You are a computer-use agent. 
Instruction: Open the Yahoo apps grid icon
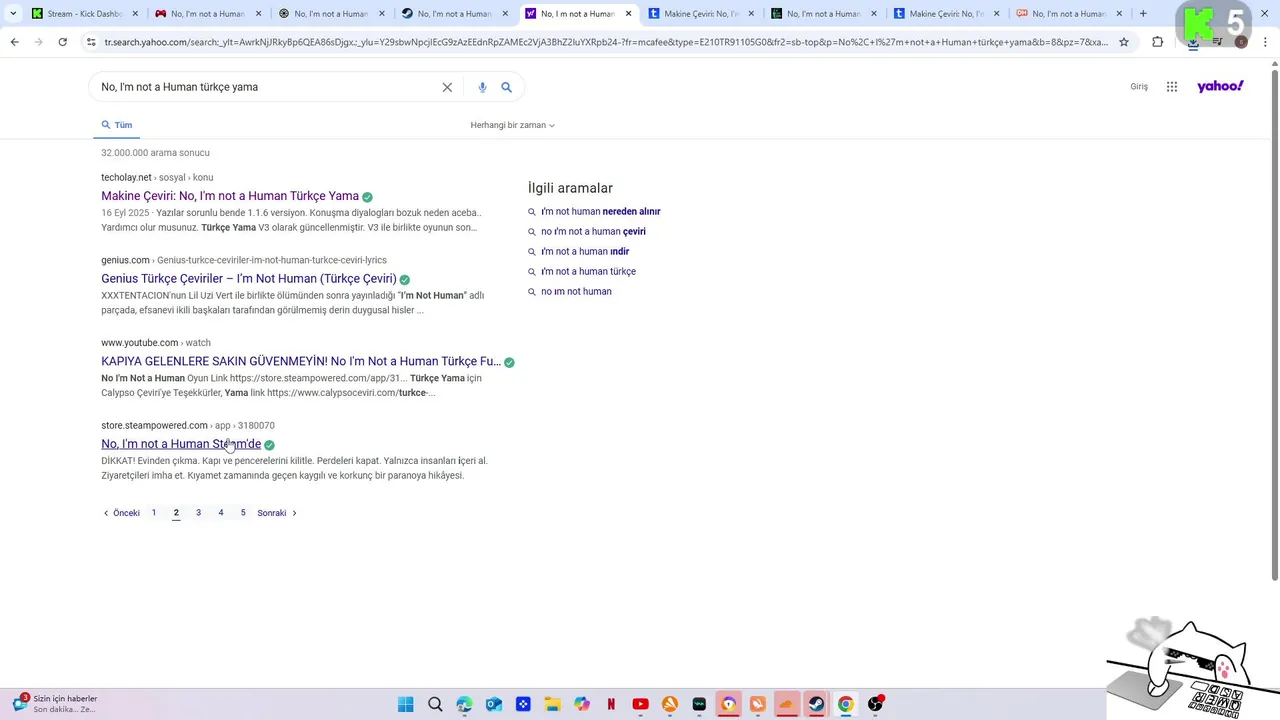(1172, 87)
